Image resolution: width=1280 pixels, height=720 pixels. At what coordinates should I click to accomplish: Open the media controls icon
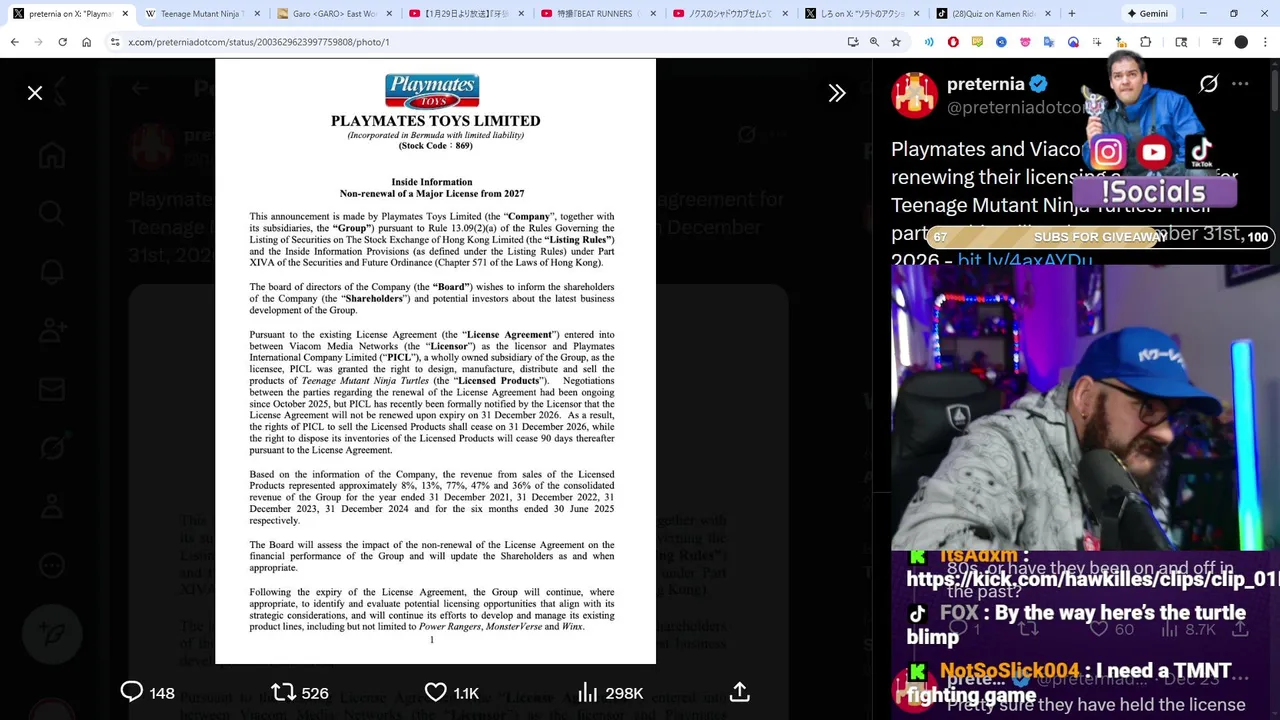[x=1217, y=42]
